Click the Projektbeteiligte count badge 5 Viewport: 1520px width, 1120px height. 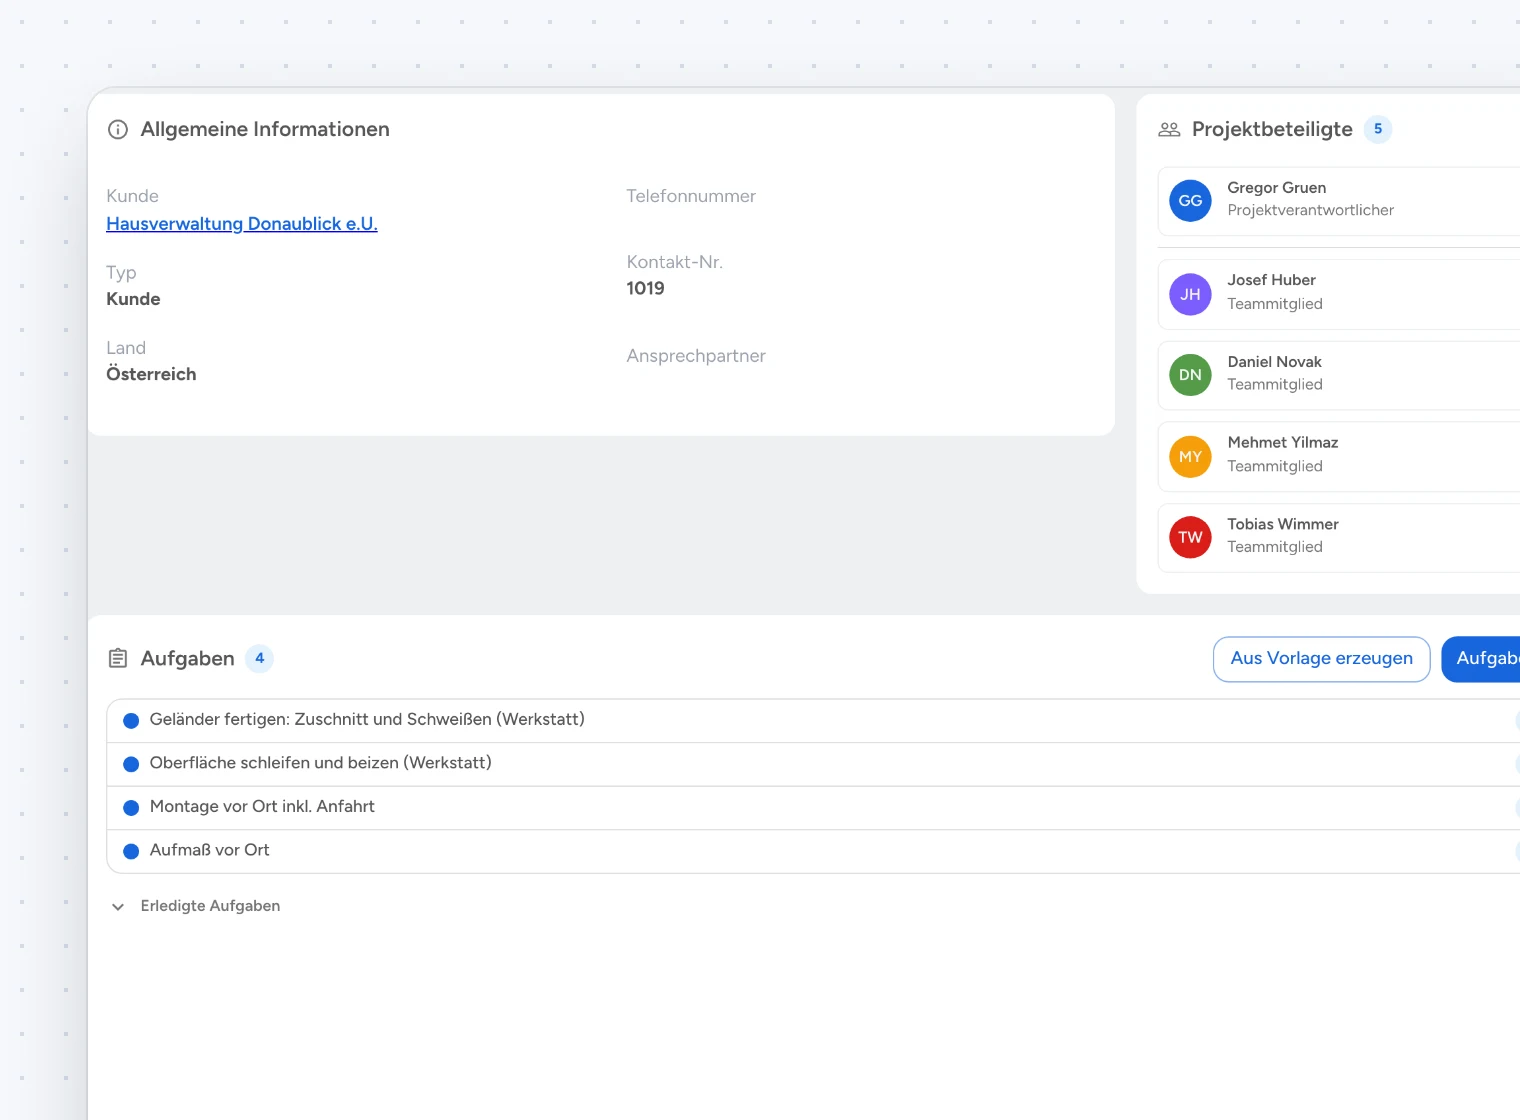pos(1378,129)
